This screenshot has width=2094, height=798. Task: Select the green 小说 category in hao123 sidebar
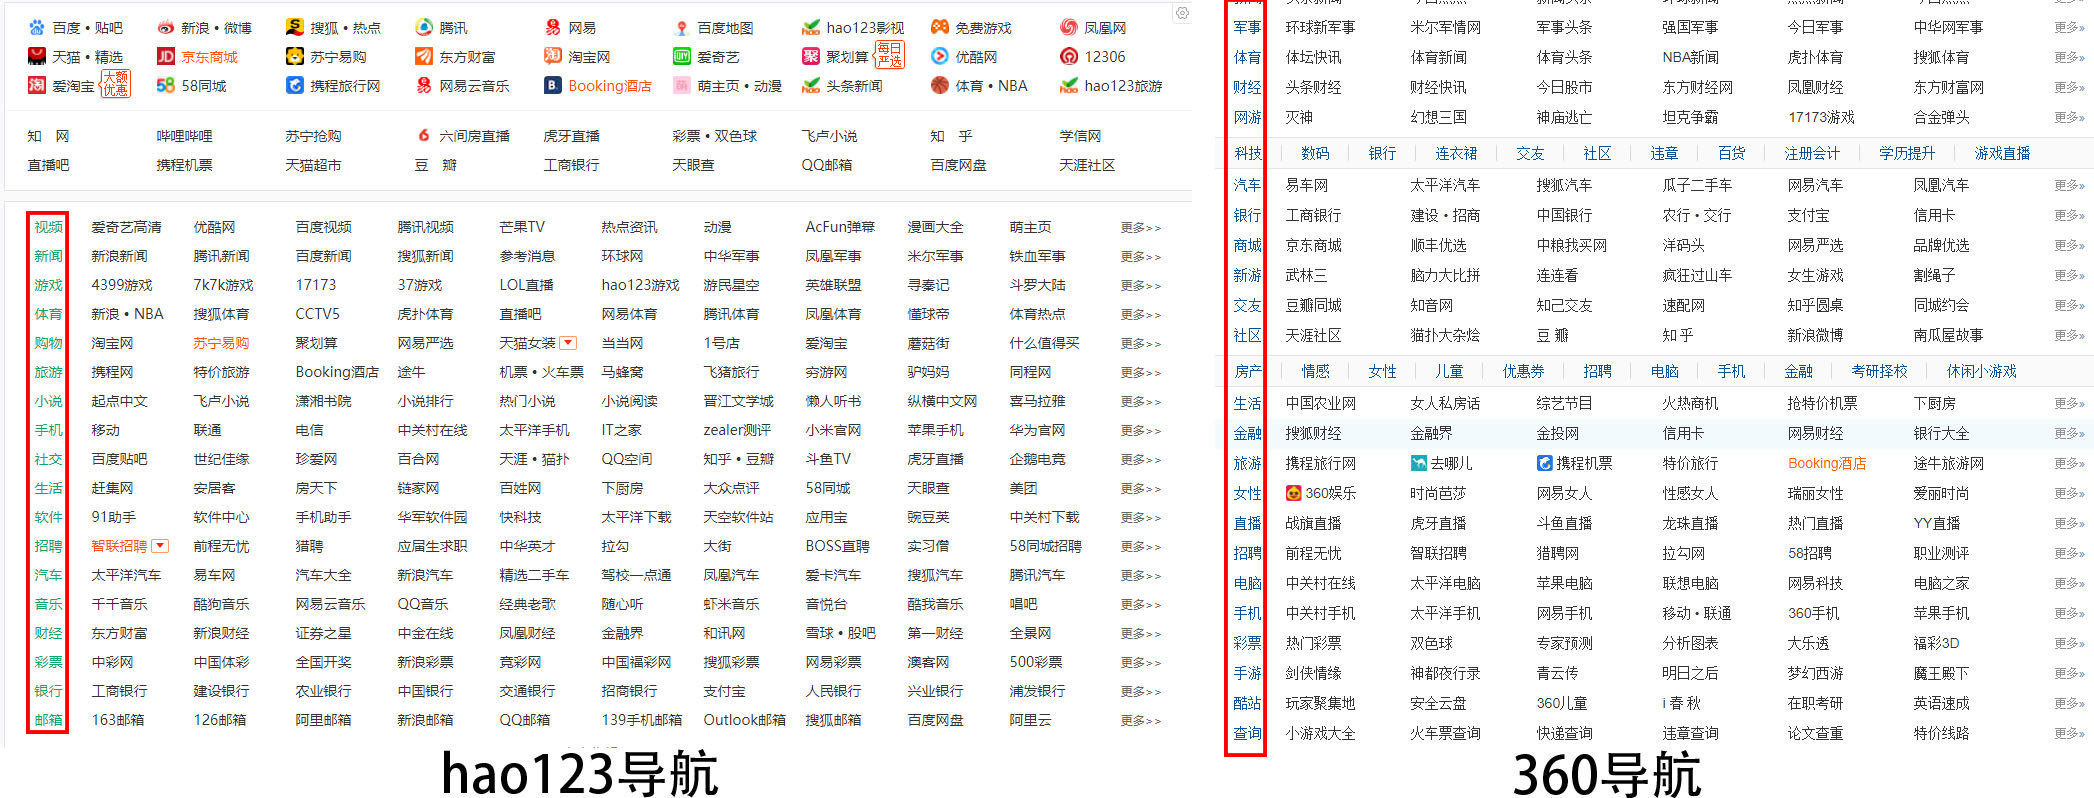click(48, 401)
